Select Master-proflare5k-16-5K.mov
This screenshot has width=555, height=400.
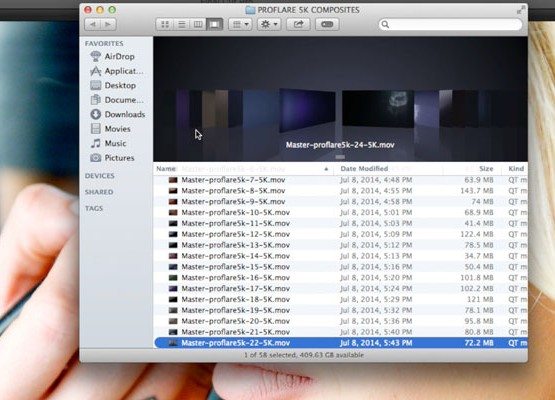(x=341, y=278)
